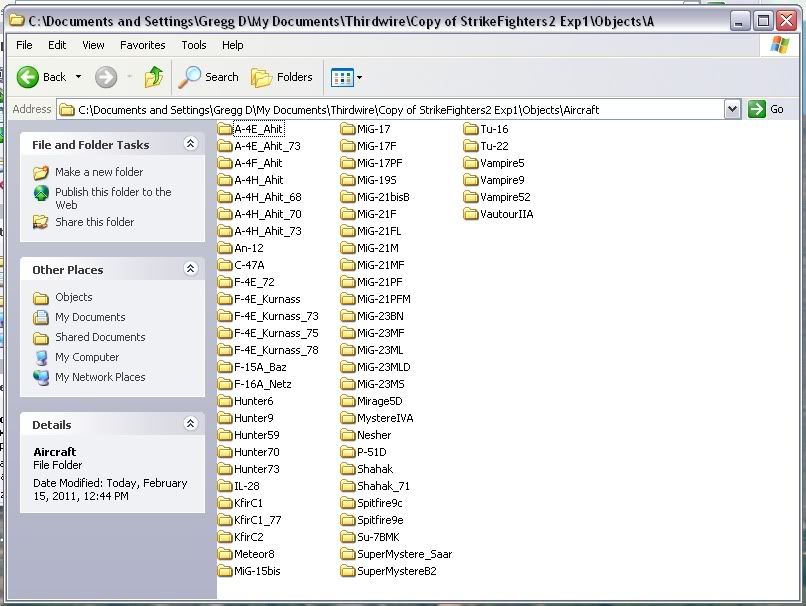Click the folder icon in address bar
The width and height of the screenshot is (806, 606).
(67, 109)
